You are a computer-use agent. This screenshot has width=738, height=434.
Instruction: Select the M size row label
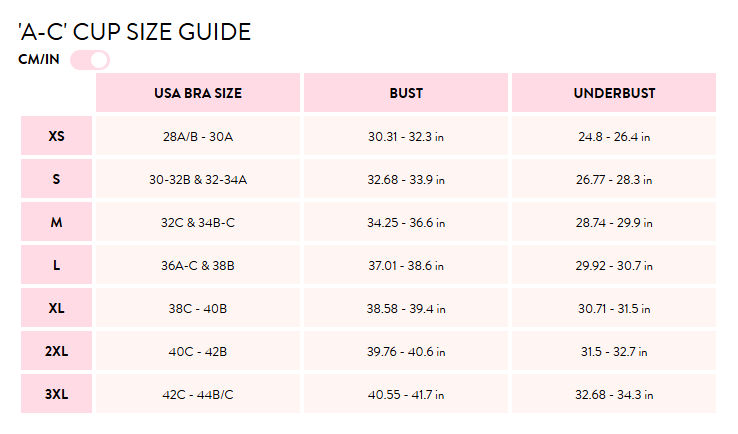click(56, 222)
